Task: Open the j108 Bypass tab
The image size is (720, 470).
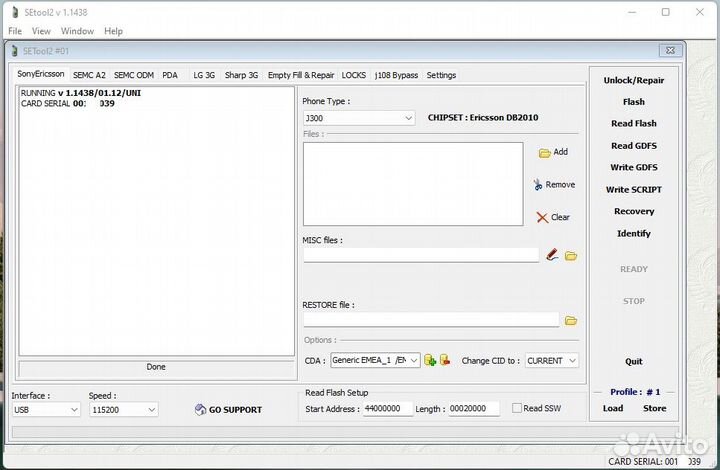Action: point(396,75)
